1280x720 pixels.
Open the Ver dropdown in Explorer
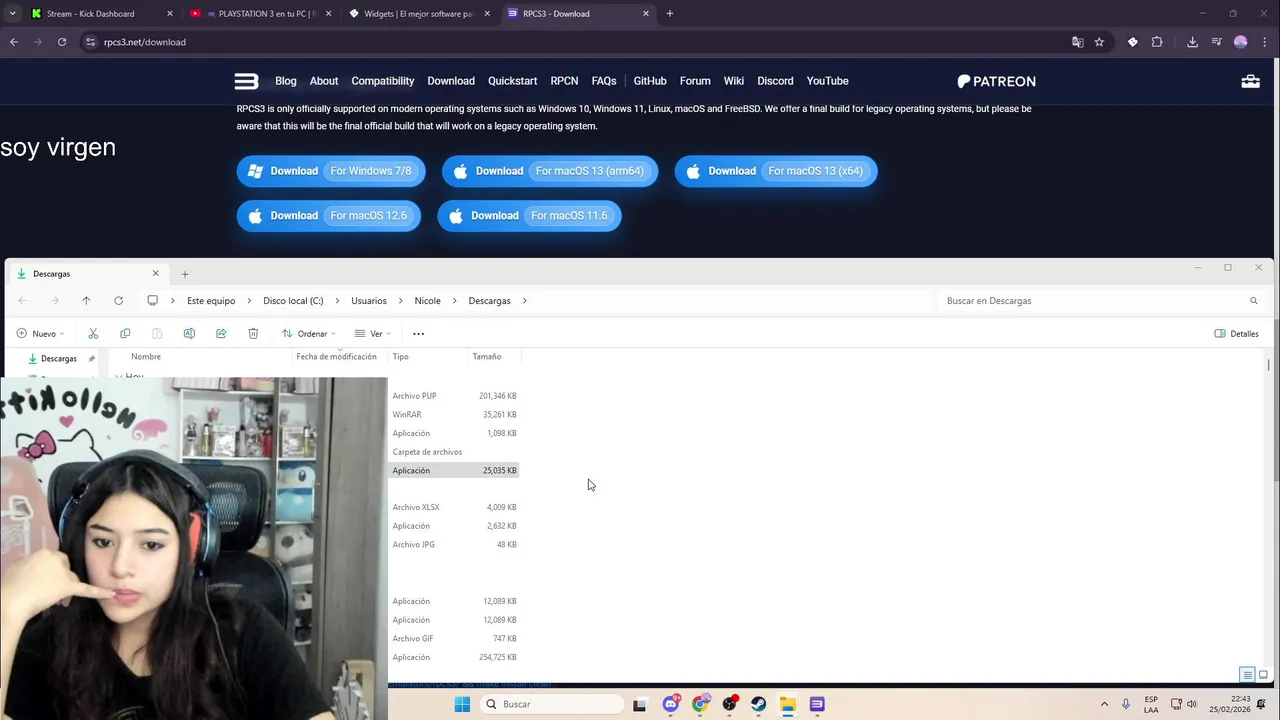(372, 333)
